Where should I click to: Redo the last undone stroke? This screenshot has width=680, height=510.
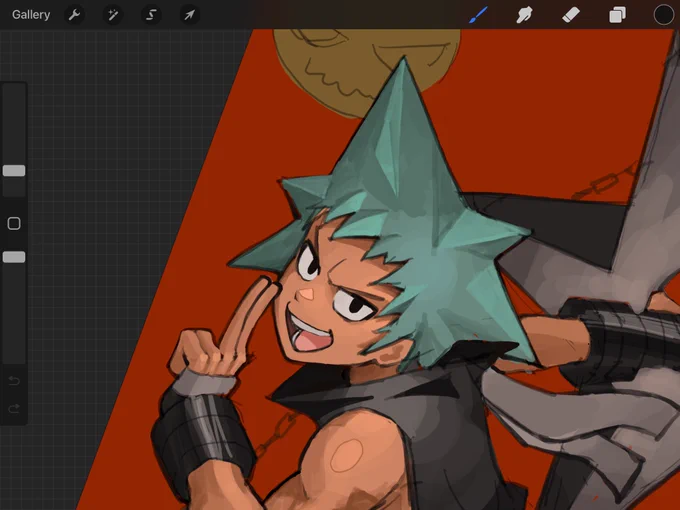14,409
